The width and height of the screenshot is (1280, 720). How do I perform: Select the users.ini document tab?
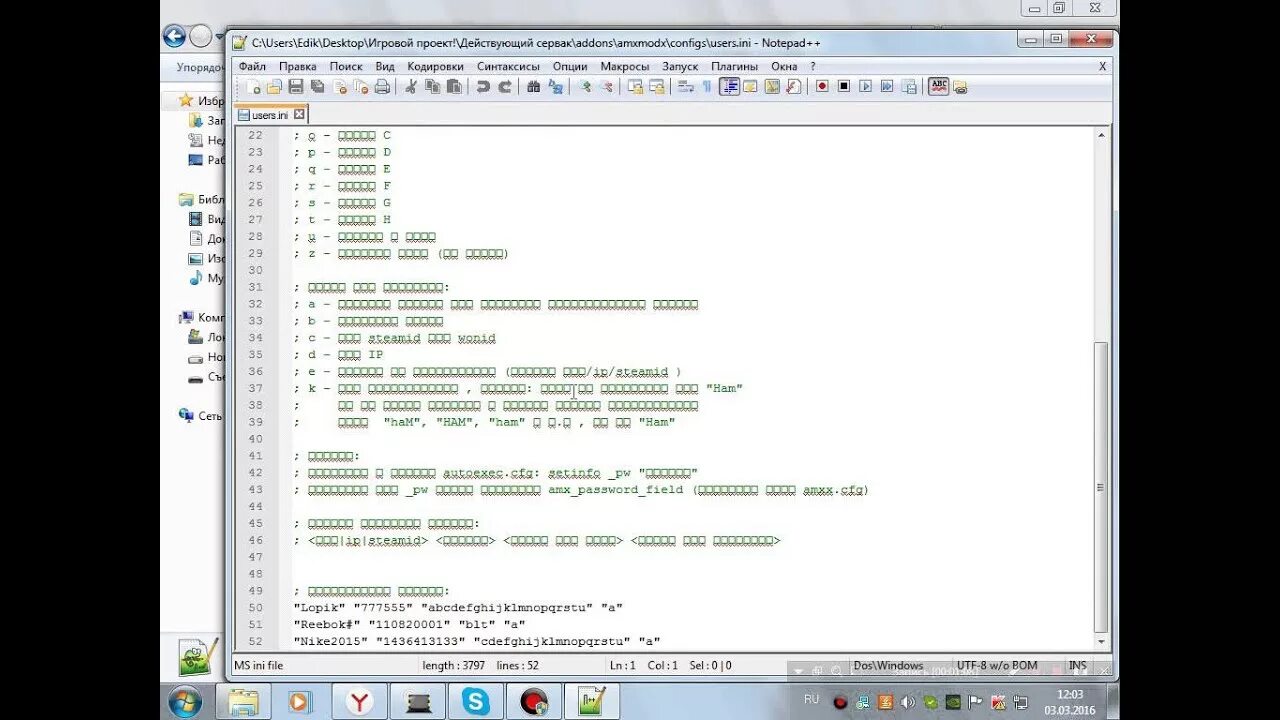(x=270, y=115)
